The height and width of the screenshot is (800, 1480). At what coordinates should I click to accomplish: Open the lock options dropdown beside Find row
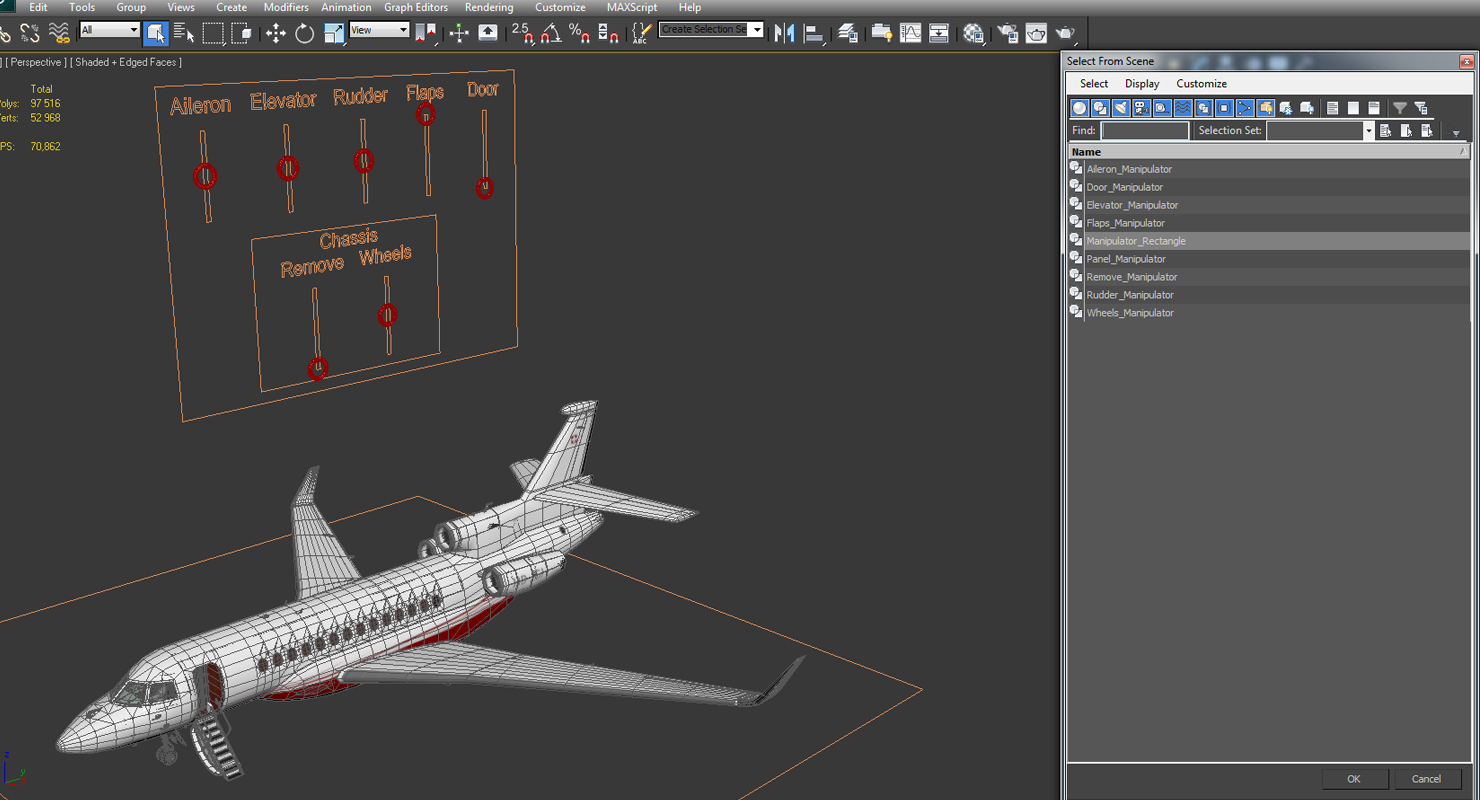1456,132
